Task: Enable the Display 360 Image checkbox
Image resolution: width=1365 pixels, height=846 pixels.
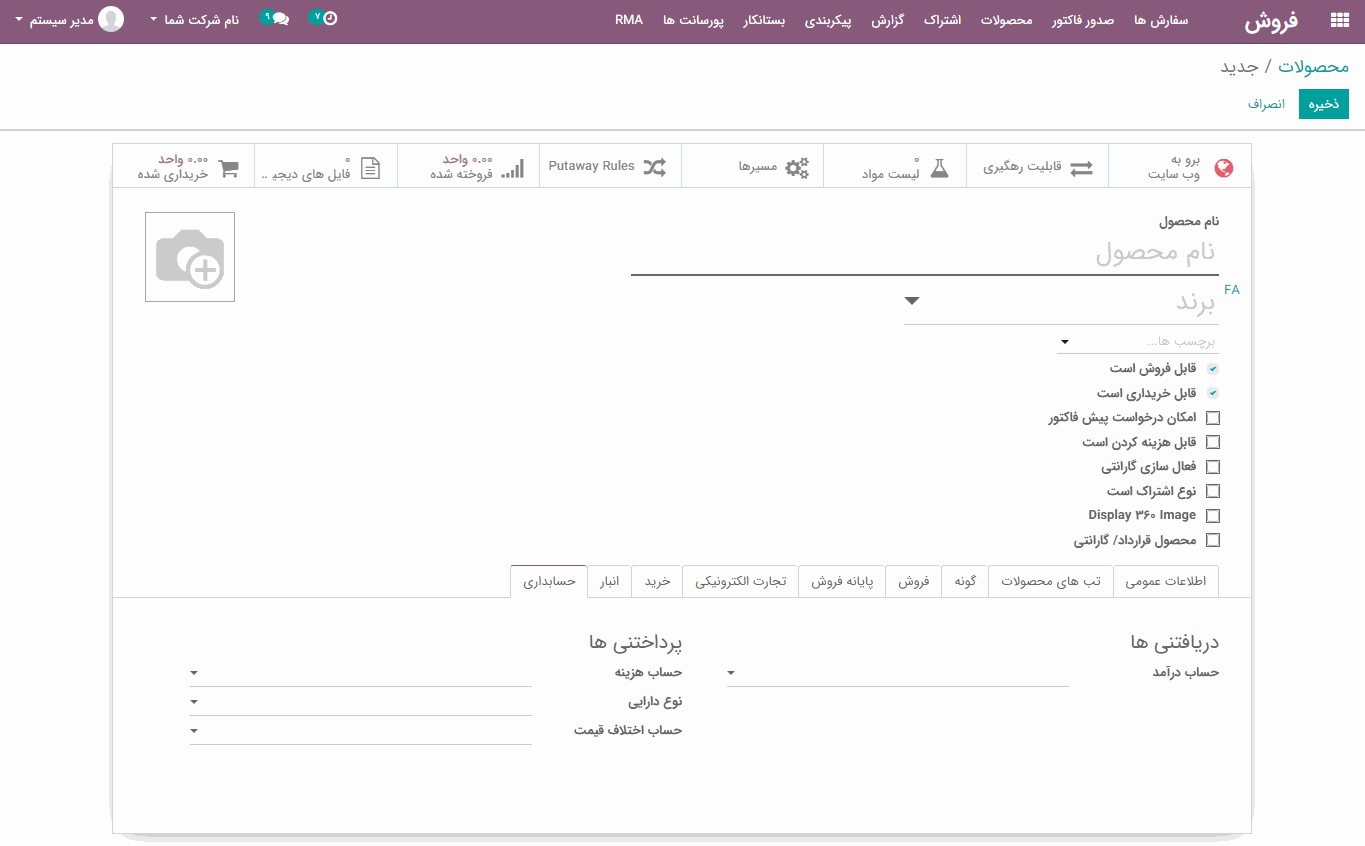Action: (x=1213, y=515)
